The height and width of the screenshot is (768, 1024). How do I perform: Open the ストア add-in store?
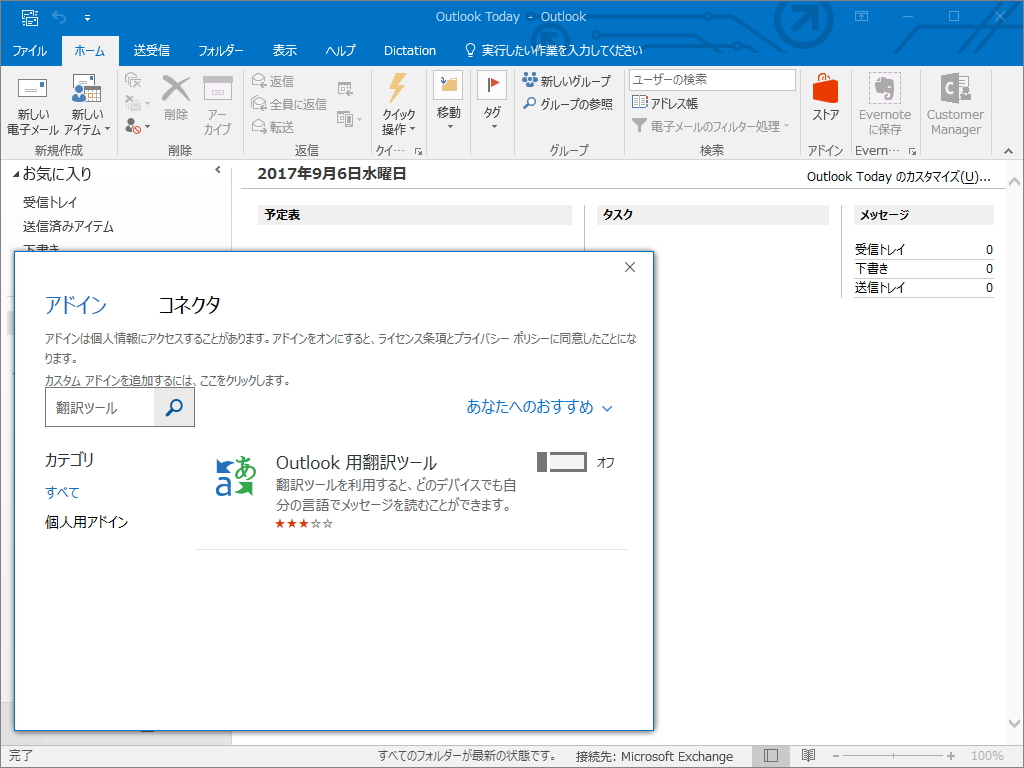coord(824,100)
